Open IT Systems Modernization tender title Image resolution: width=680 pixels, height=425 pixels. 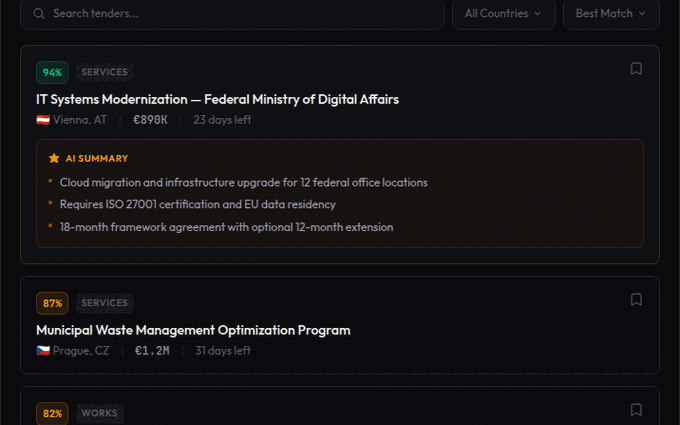click(x=217, y=99)
